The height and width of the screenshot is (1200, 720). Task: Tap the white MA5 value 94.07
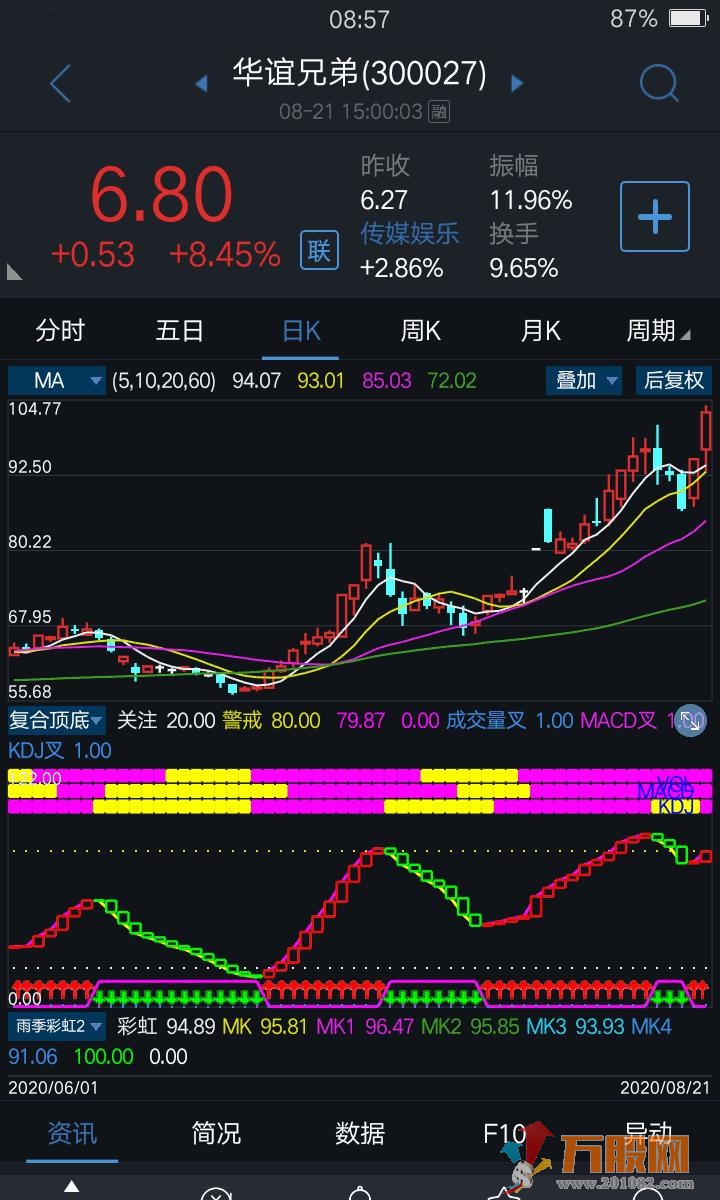click(257, 381)
